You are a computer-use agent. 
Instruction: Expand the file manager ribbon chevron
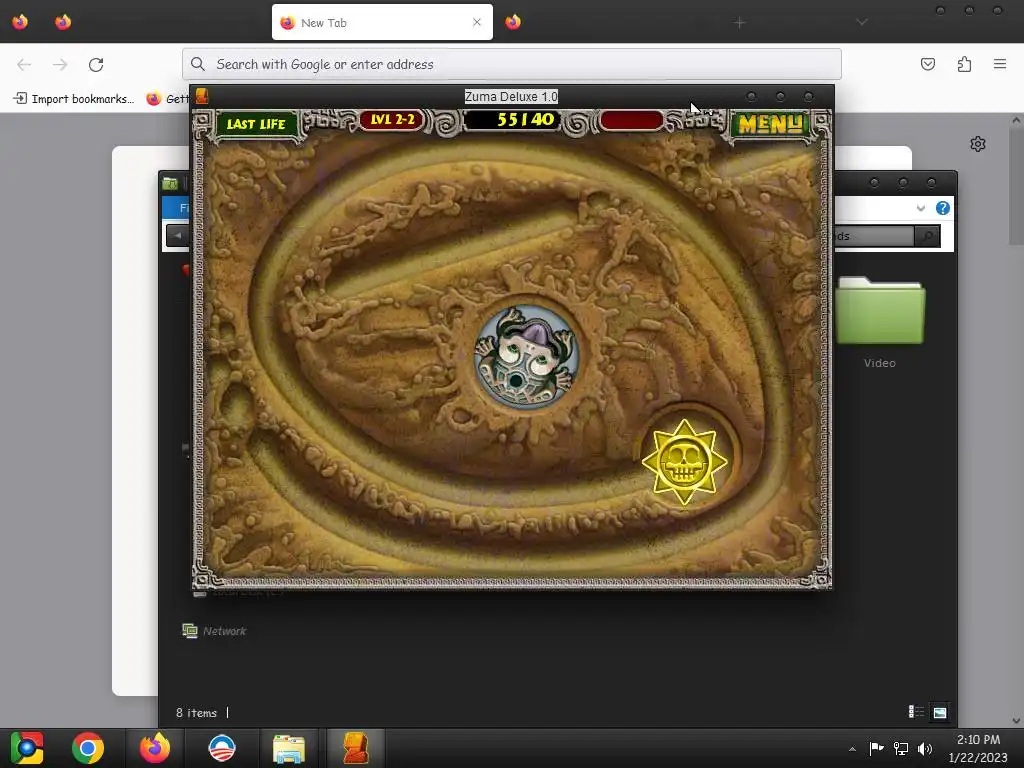921,208
